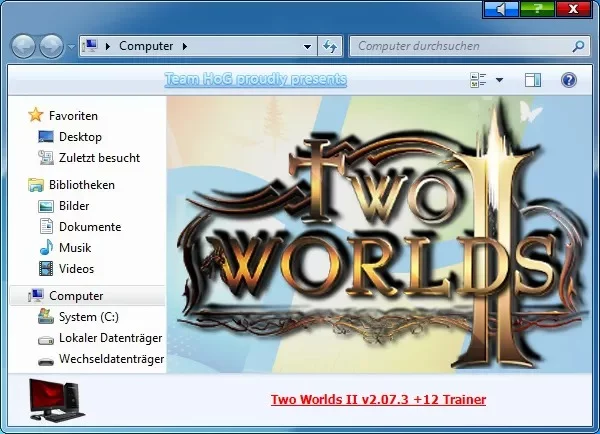
Task: Click the Computer breadcrumb in the address bar
Action: tap(146, 46)
